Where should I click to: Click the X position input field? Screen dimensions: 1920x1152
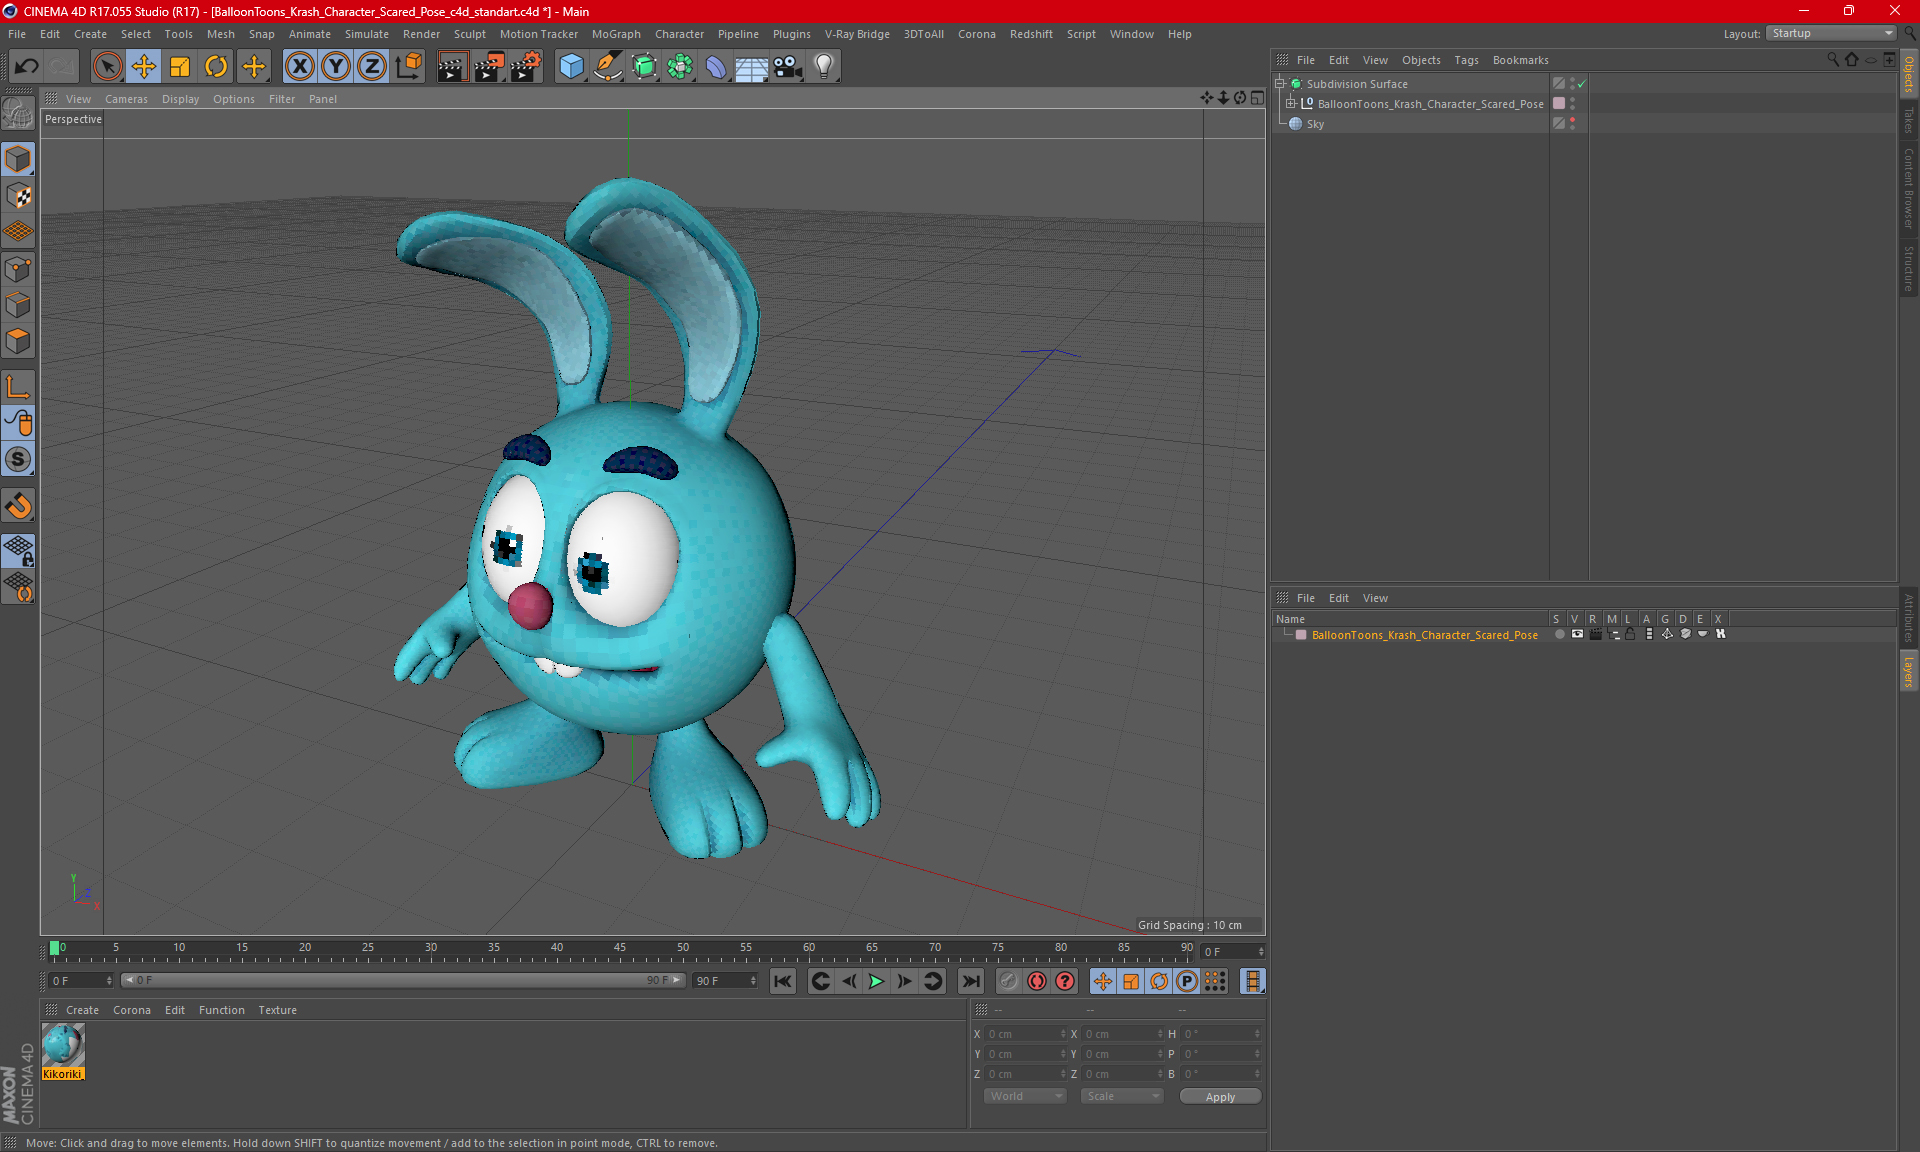pos(1024,1034)
